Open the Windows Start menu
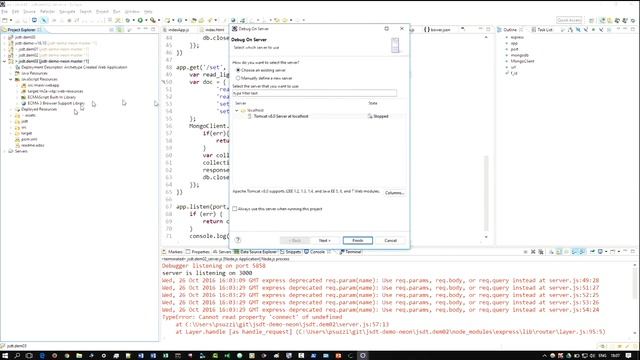The height and width of the screenshot is (360, 640). 5,356
